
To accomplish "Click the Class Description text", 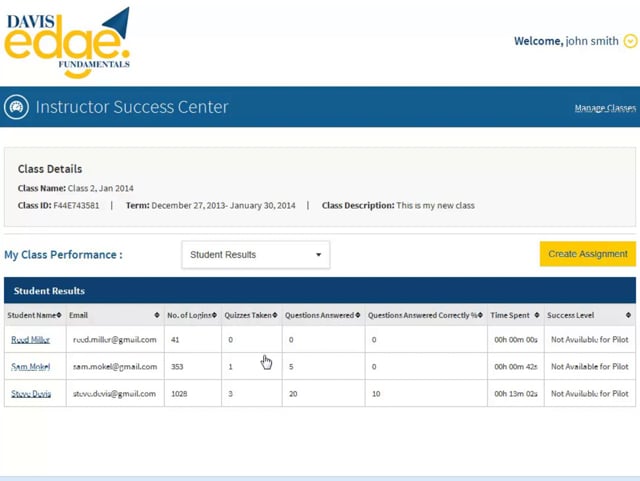I will (x=398, y=205).
